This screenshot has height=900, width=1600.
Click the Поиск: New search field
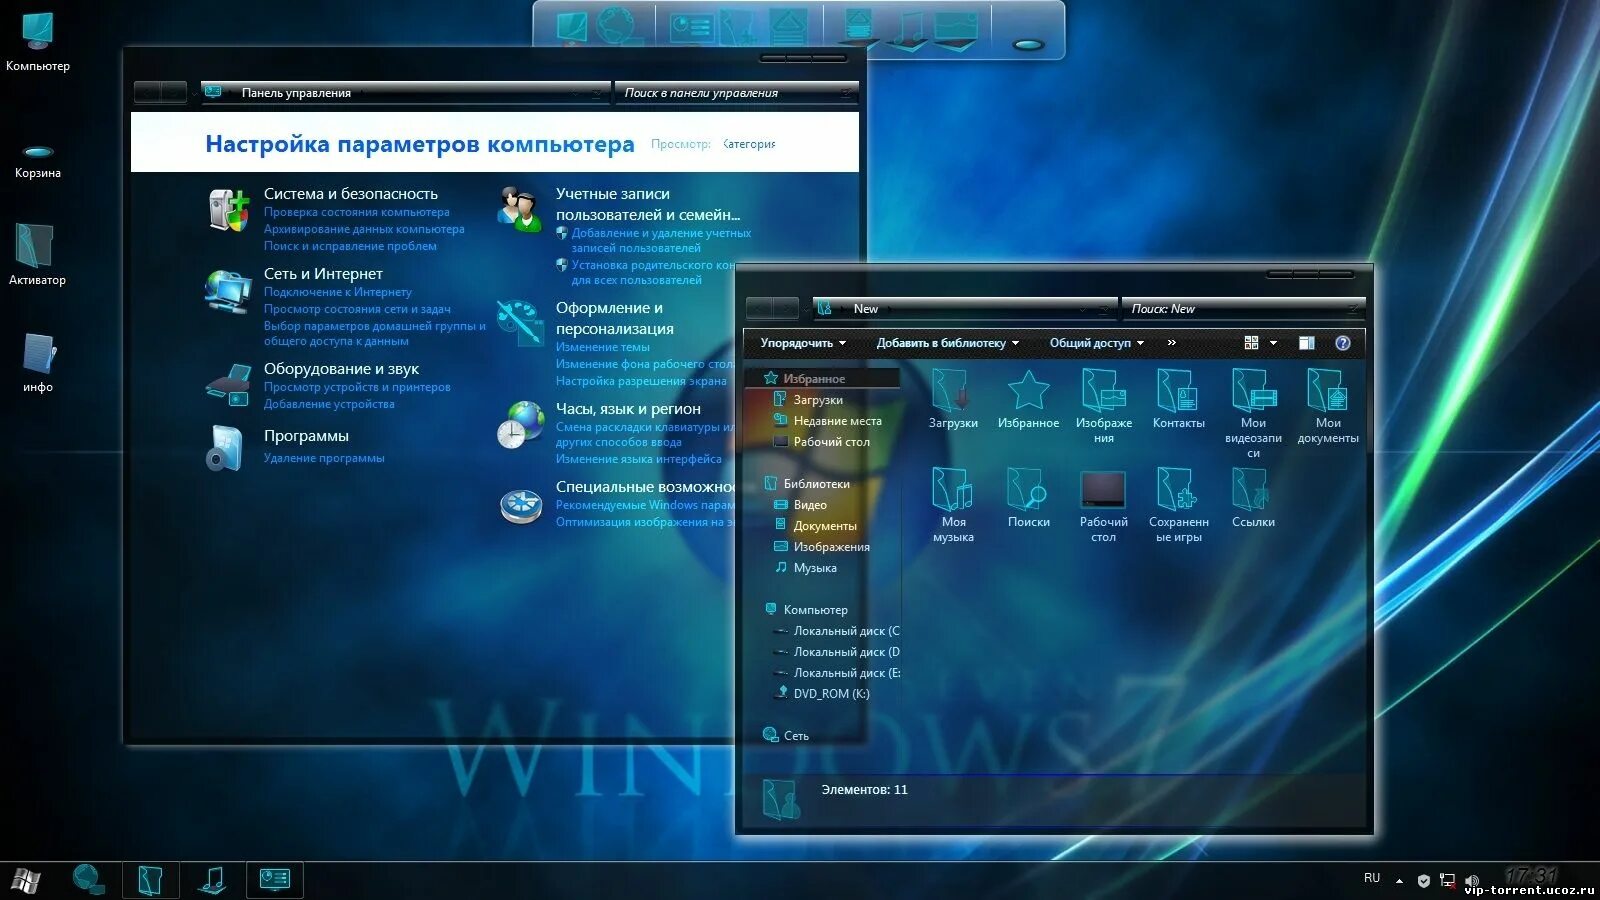point(1243,309)
